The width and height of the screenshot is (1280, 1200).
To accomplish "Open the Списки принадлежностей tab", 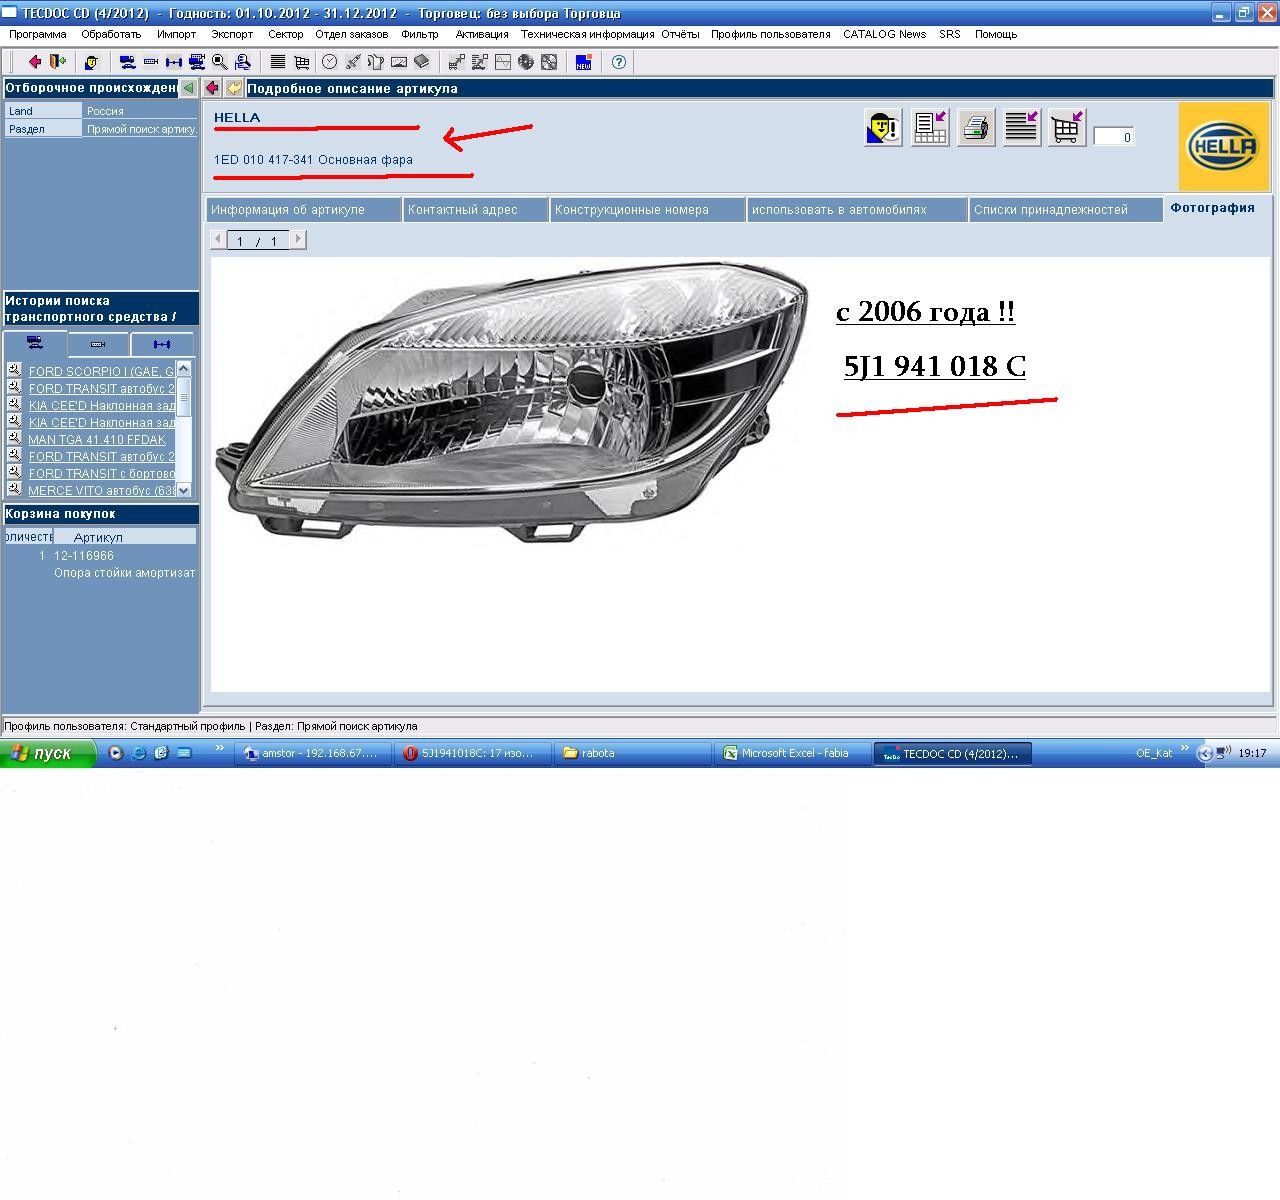I will coord(1066,210).
